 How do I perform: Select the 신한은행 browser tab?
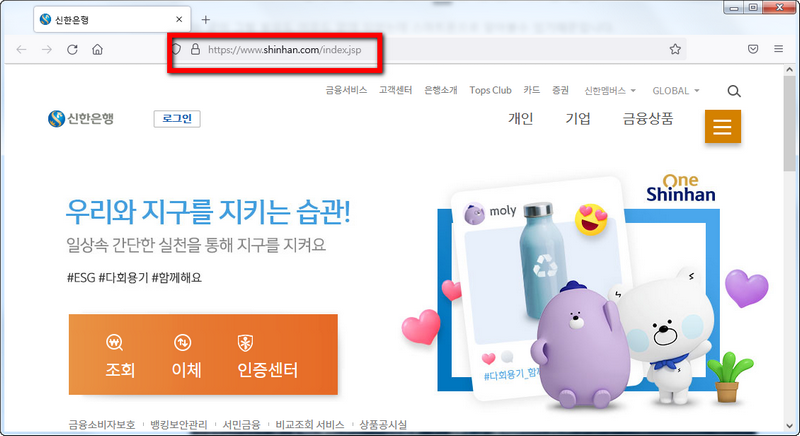(112, 19)
